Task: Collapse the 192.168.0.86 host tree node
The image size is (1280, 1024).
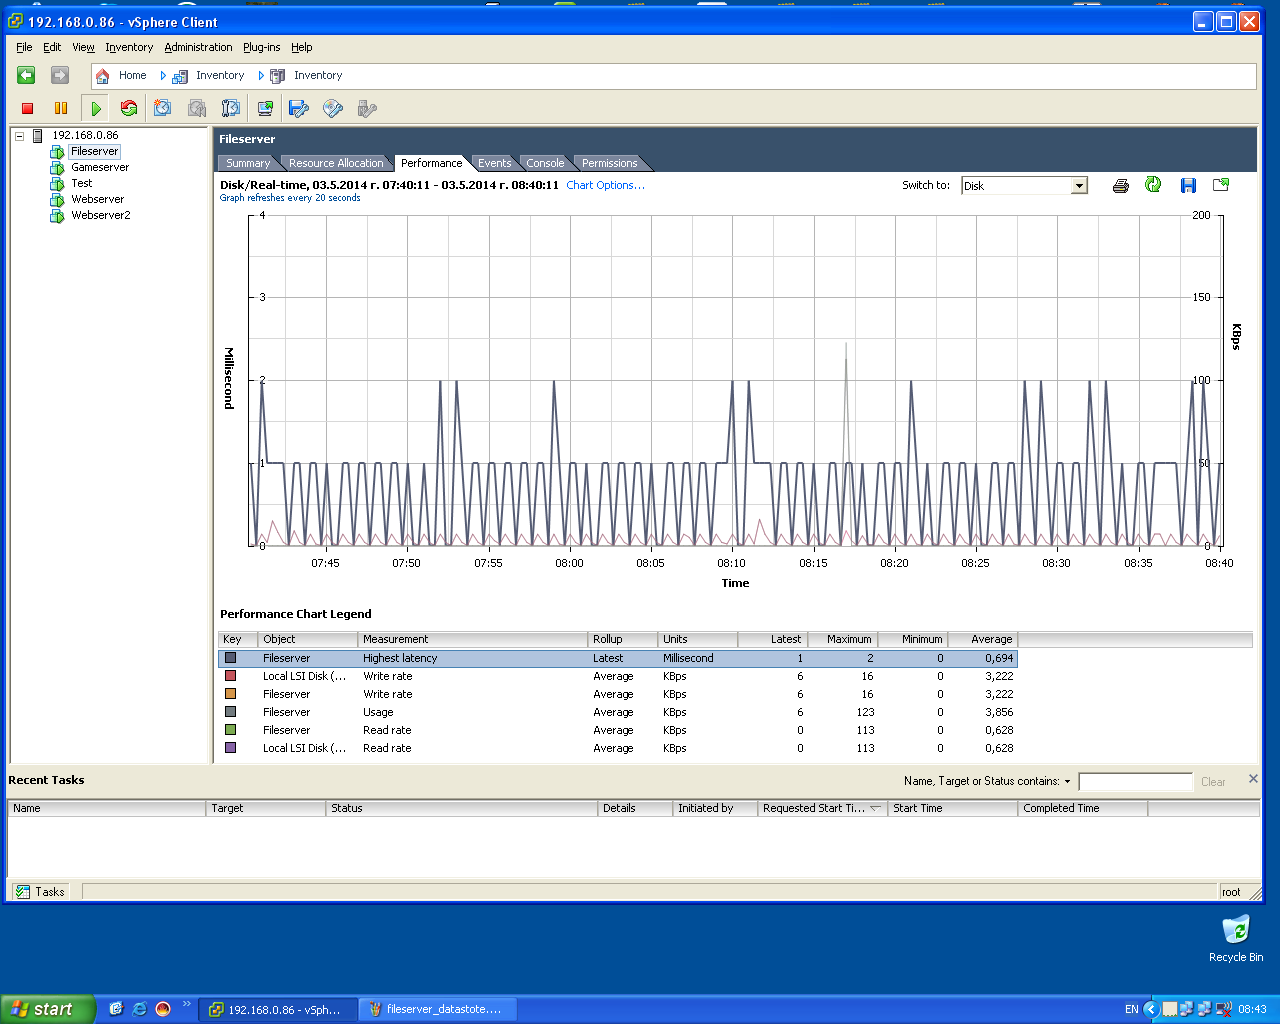Action: click(19, 136)
